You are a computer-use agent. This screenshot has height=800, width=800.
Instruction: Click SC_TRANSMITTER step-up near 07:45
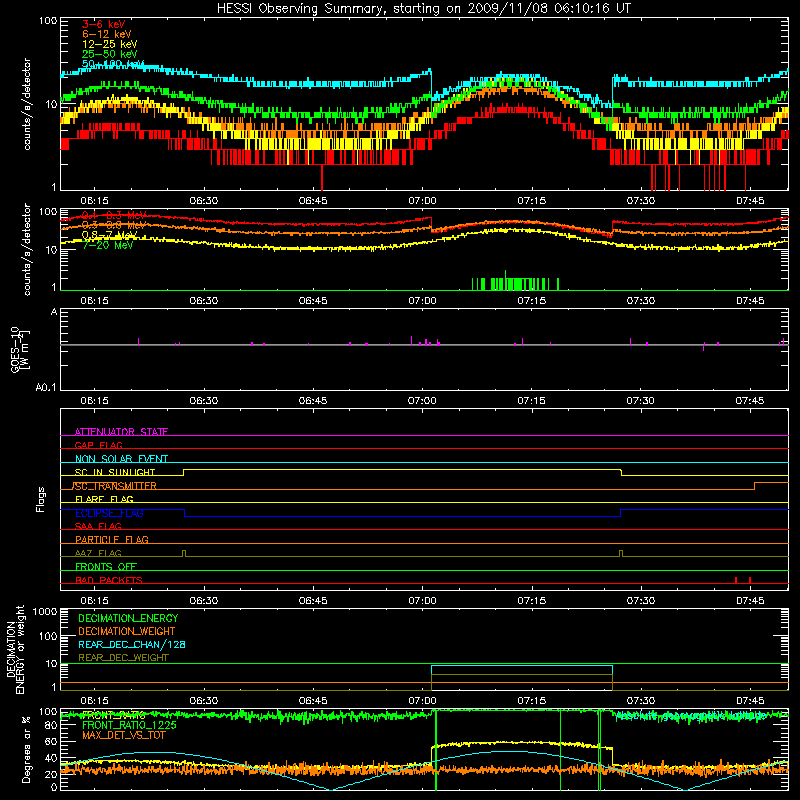tap(755, 486)
